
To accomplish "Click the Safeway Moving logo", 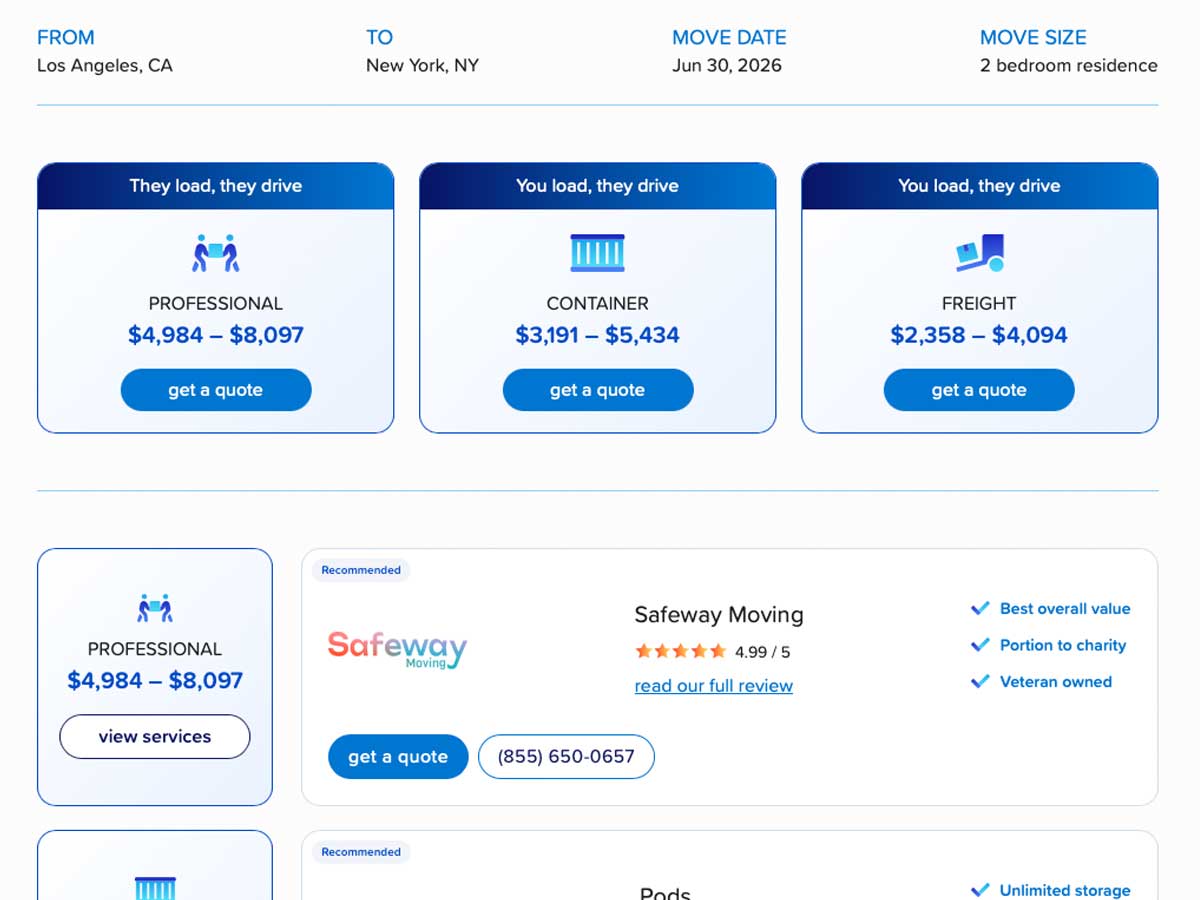I will (397, 649).
